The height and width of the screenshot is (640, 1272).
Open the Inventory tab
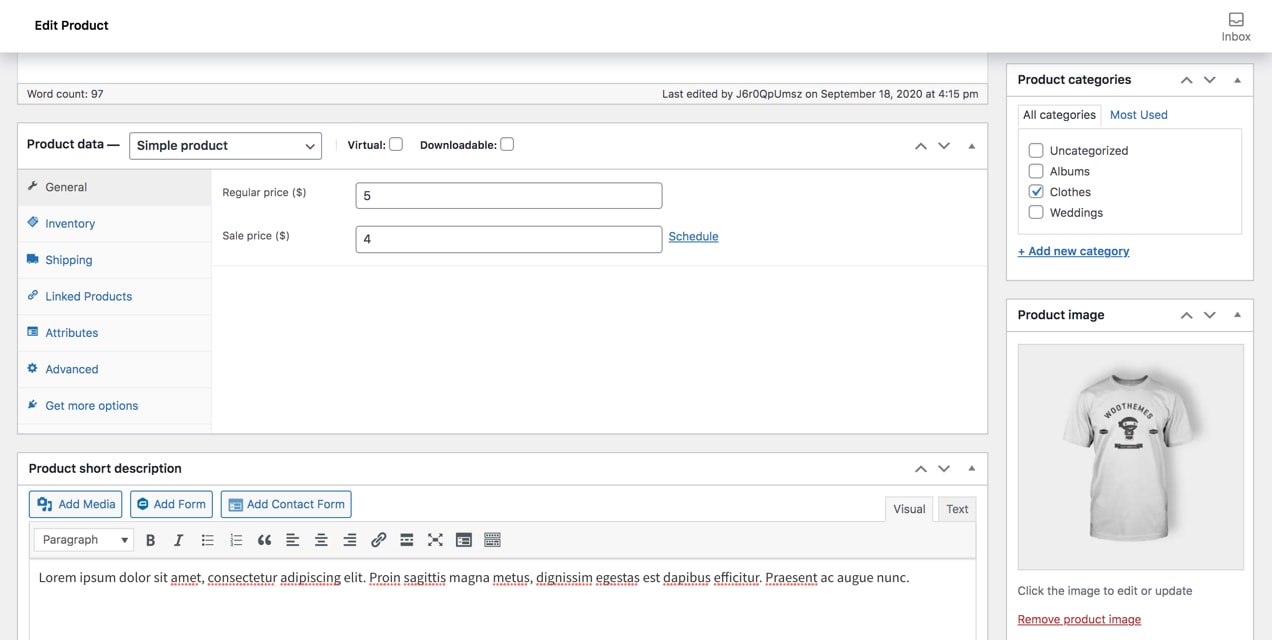(114, 224)
